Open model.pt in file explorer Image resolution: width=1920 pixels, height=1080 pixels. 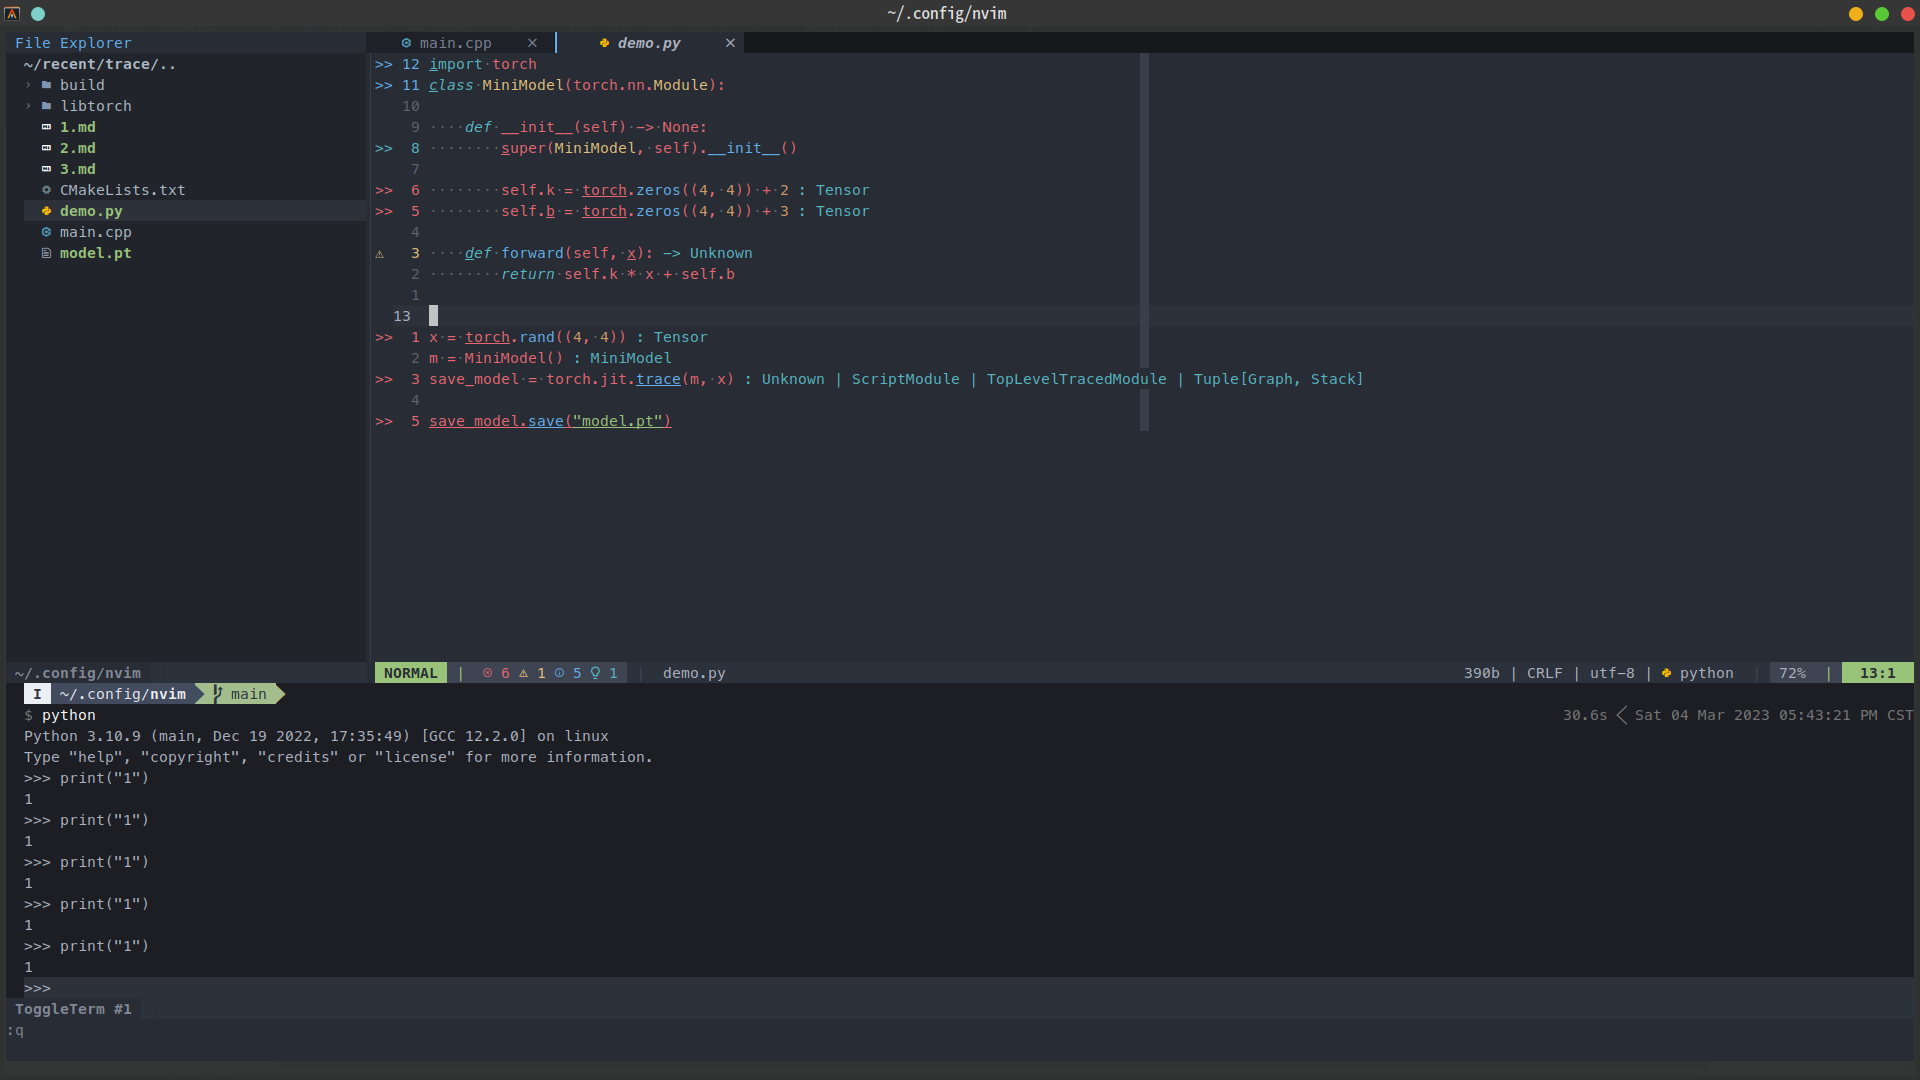[x=95, y=253]
